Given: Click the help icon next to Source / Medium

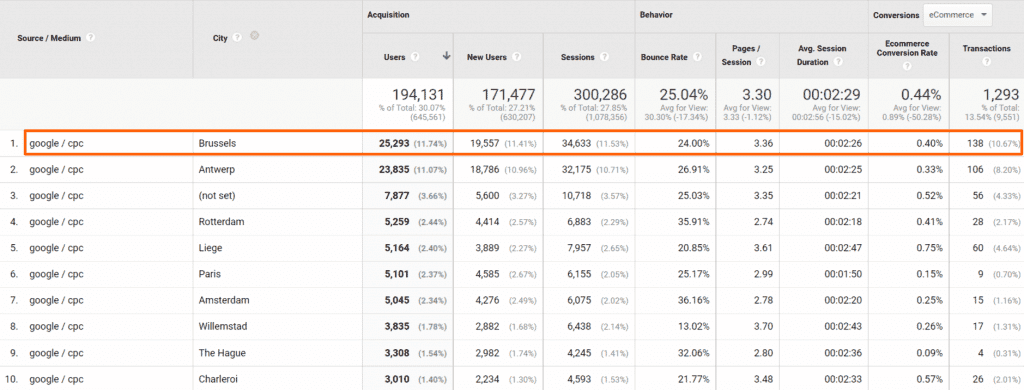Looking at the screenshot, I should pos(91,38).
